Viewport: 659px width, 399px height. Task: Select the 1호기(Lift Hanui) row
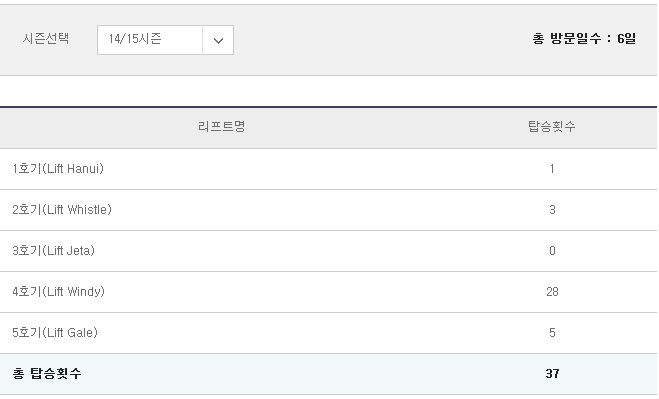coord(328,169)
